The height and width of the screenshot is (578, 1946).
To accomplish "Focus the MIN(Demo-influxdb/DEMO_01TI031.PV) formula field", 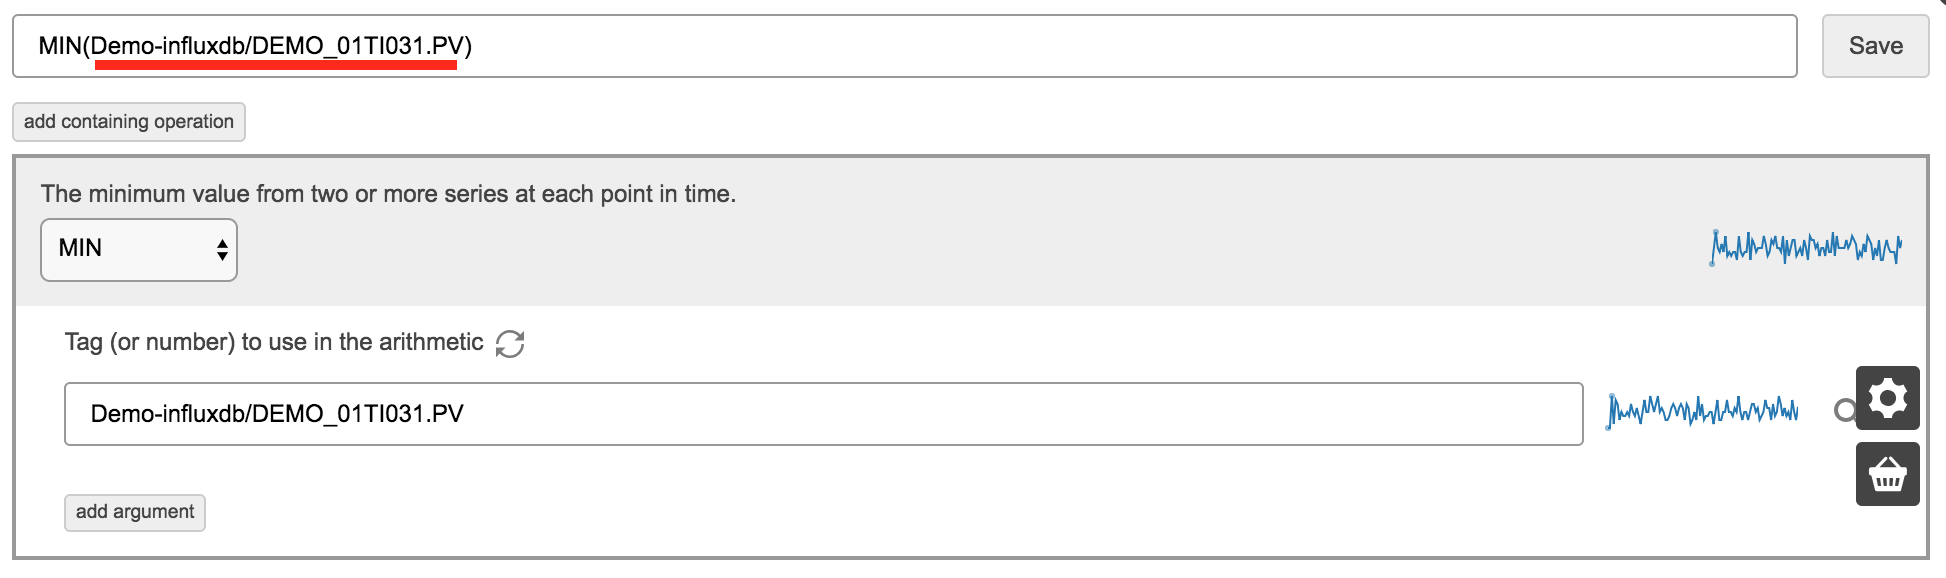I will pos(905,46).
